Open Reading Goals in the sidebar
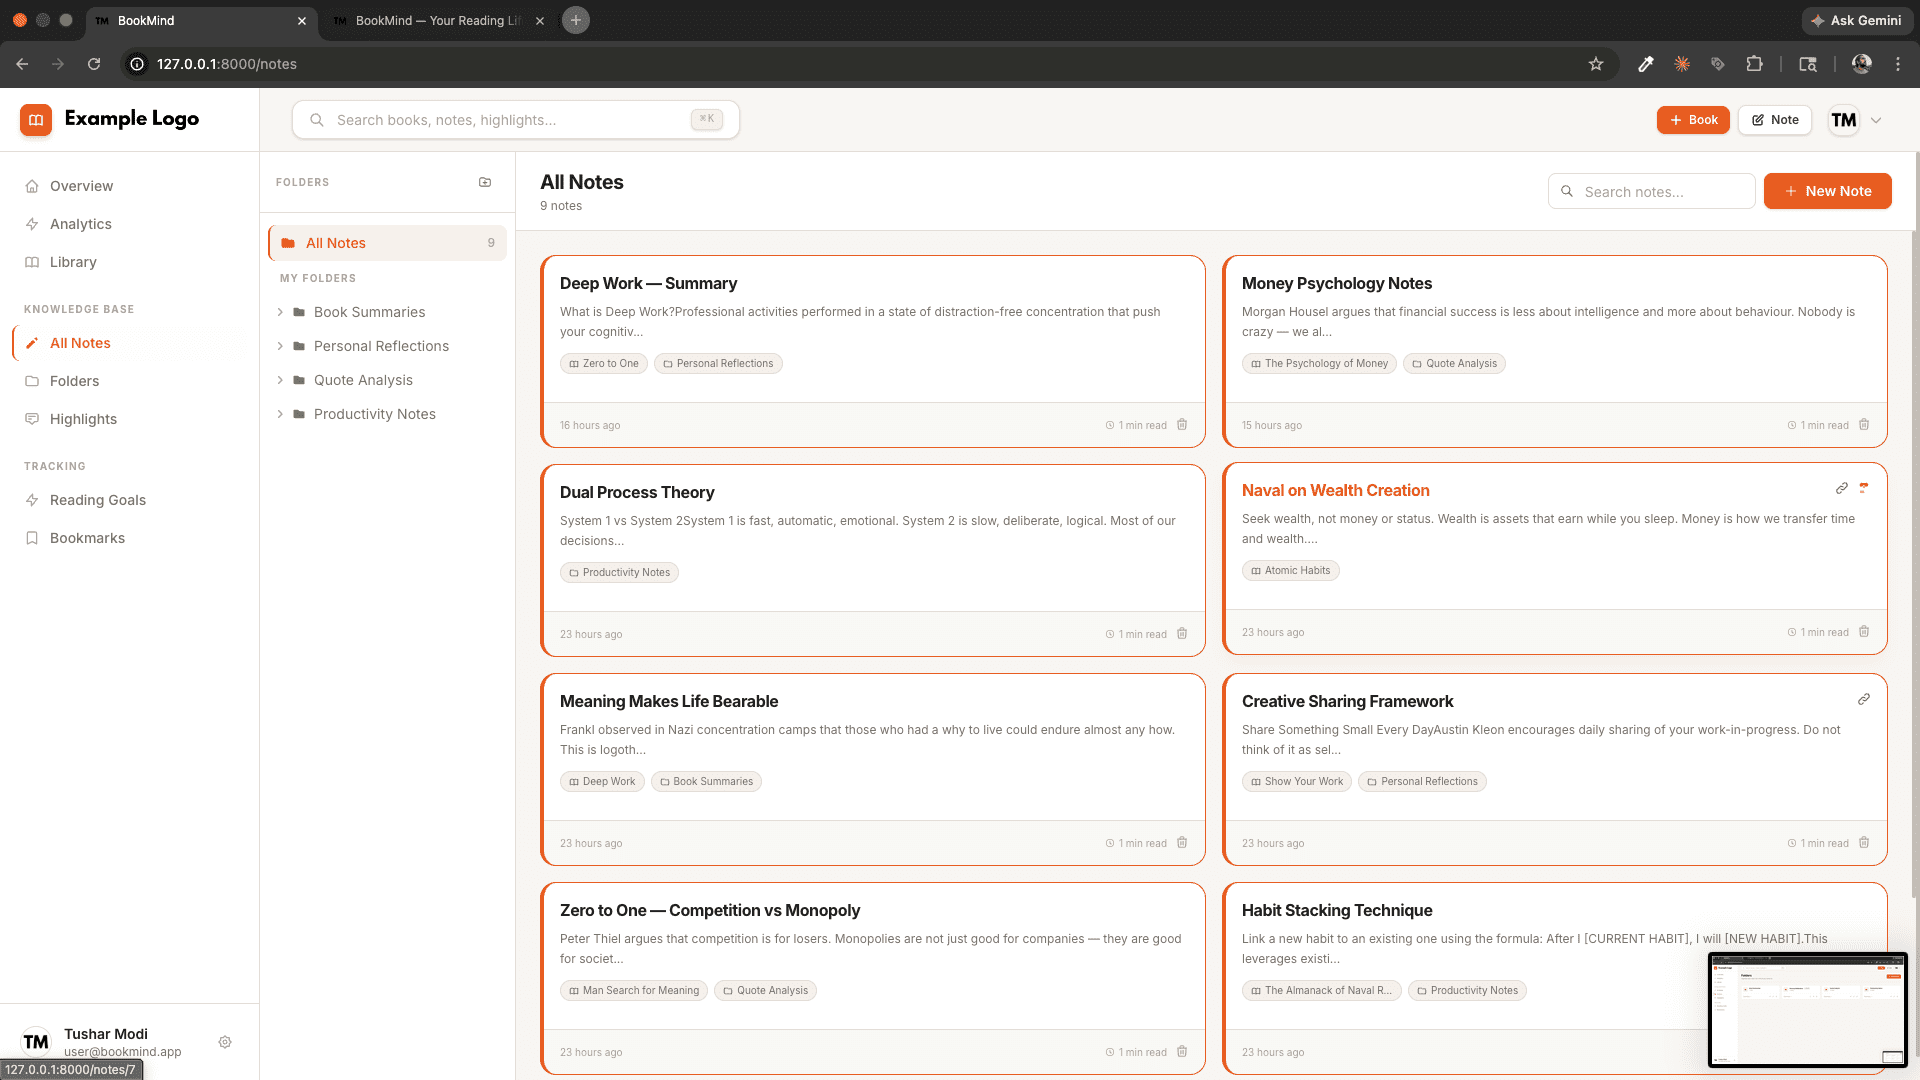The height and width of the screenshot is (1080, 1920). 130,500
